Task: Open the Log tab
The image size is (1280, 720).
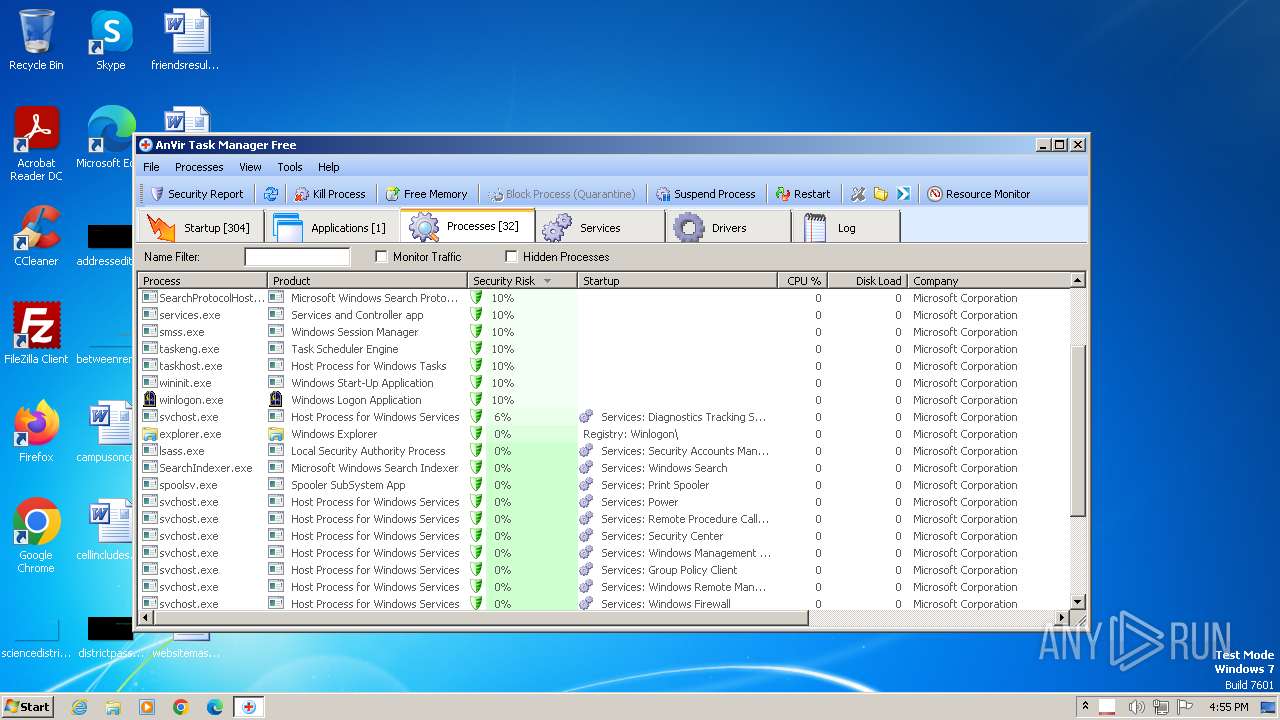Action: (x=847, y=227)
